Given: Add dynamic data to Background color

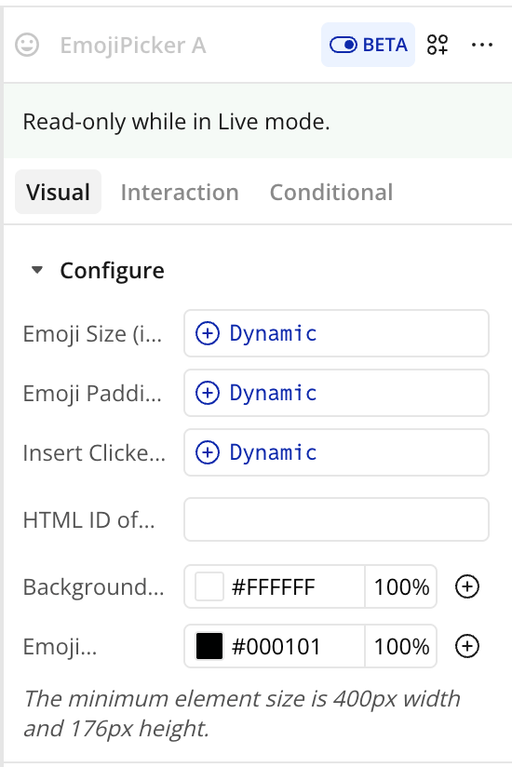Looking at the screenshot, I should [x=467, y=587].
